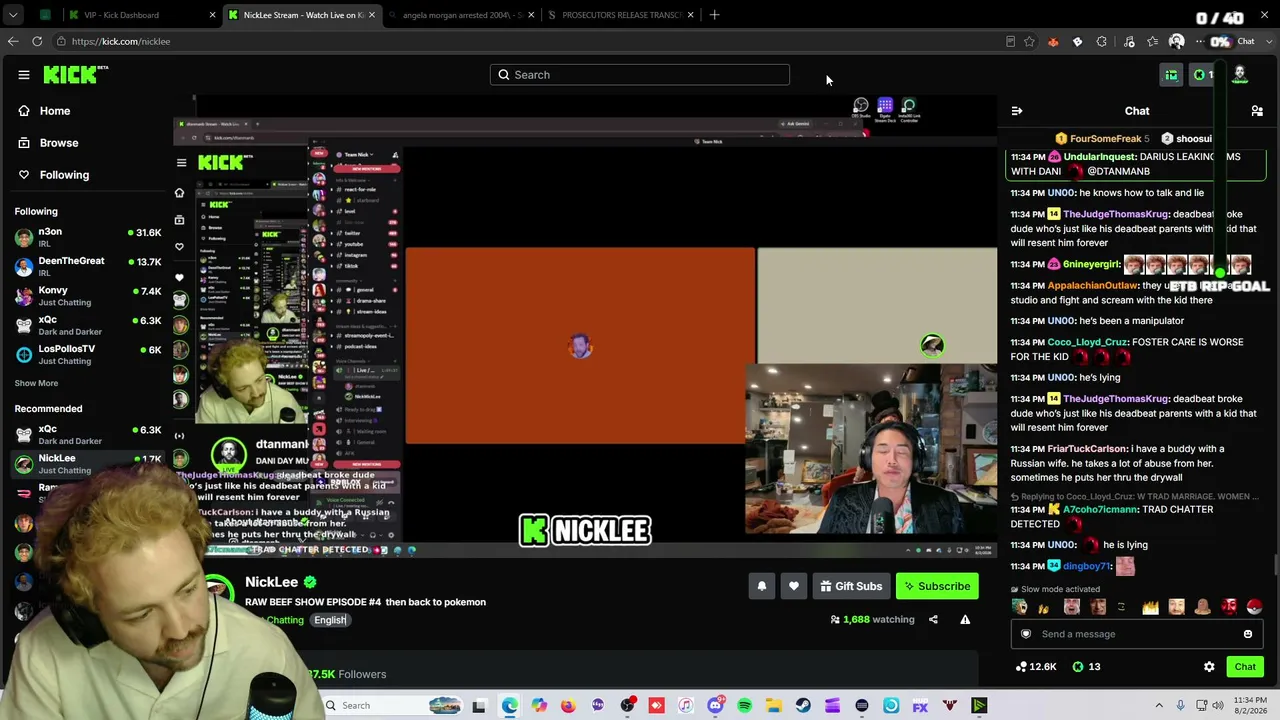This screenshot has width=1280, height=720.
Task: Go back in browser history
Action: [x=12, y=41]
